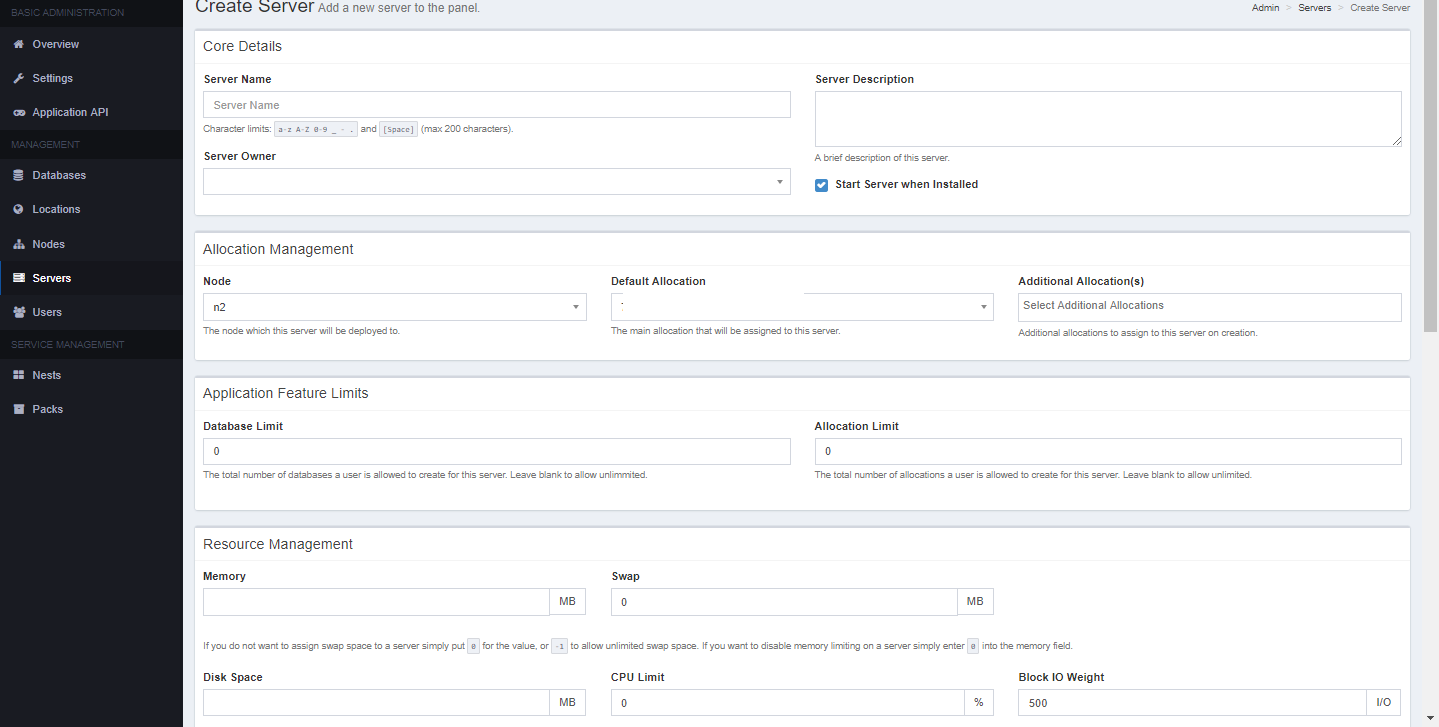Viewport: 1439px width, 727px height.
Task: Click the Locations globe icon
Action: point(18,210)
